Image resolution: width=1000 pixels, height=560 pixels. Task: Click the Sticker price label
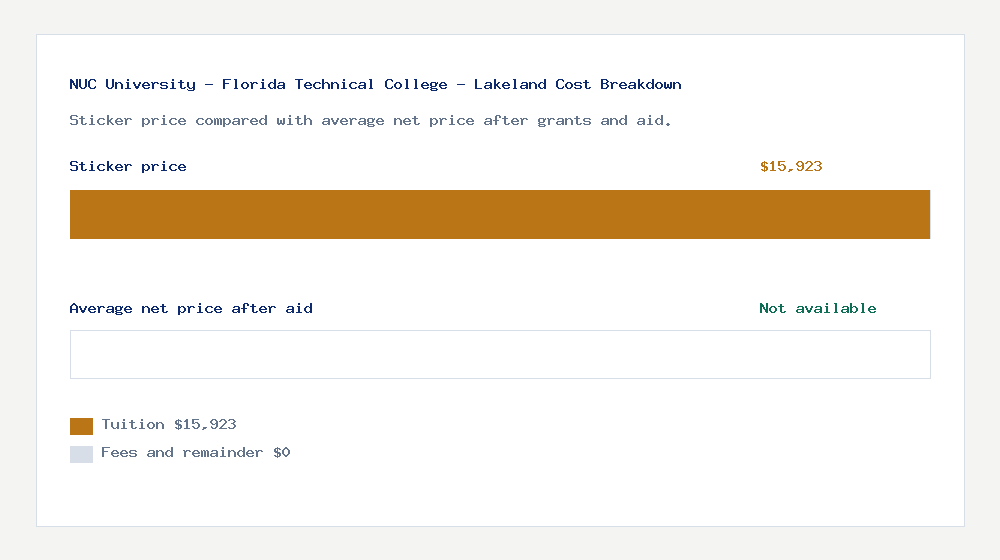[128, 167]
